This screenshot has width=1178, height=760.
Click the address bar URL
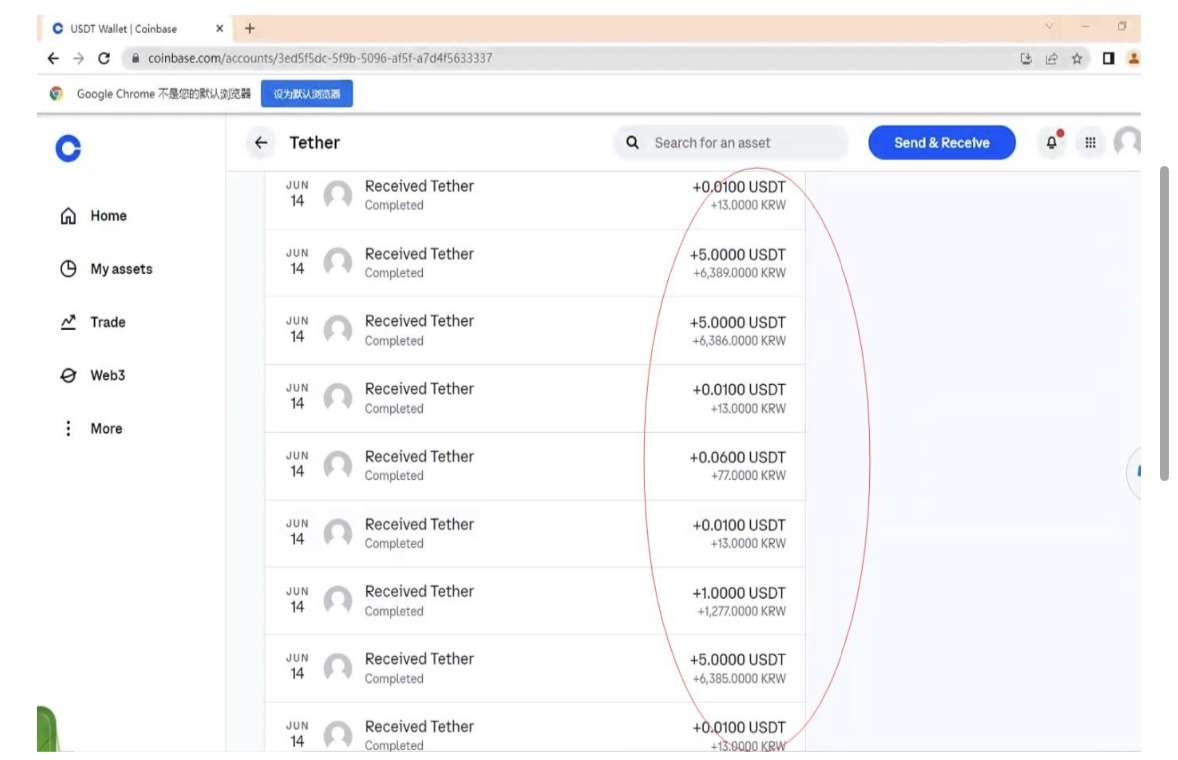(320, 58)
